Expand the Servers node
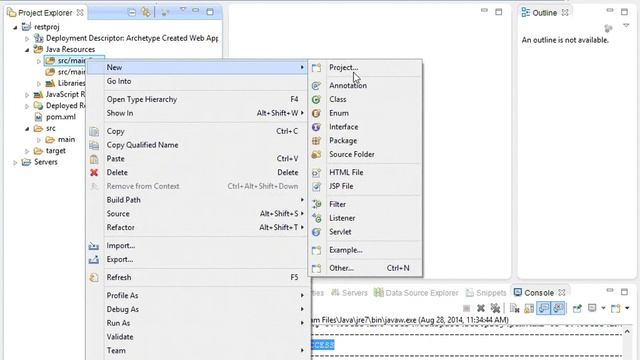This screenshot has height=360, width=640. [15, 162]
